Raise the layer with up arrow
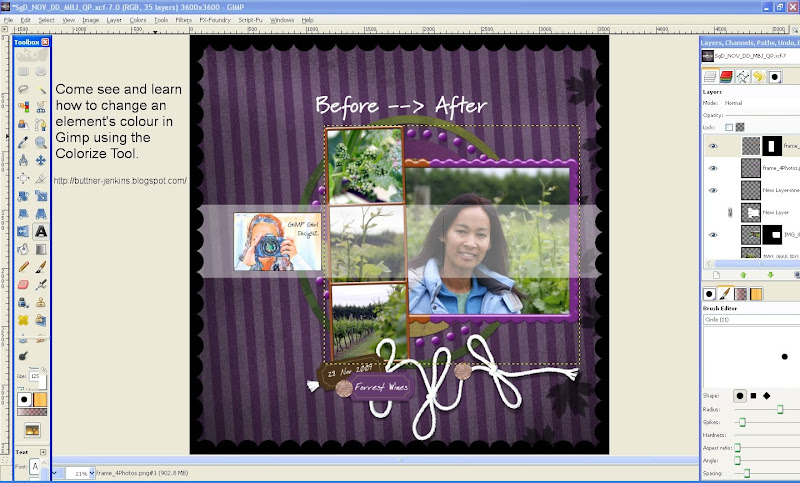Image resolution: width=800 pixels, height=483 pixels. (x=743, y=275)
